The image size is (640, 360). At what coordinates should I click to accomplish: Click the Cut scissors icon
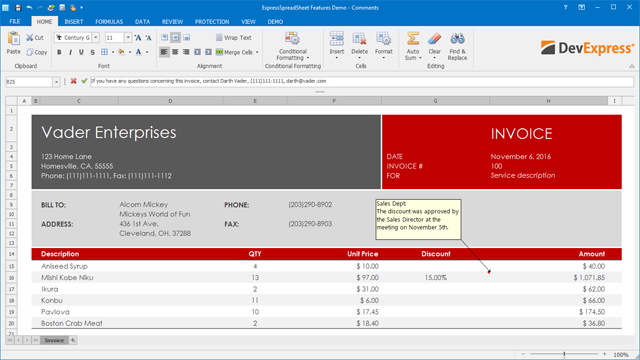click(30, 38)
